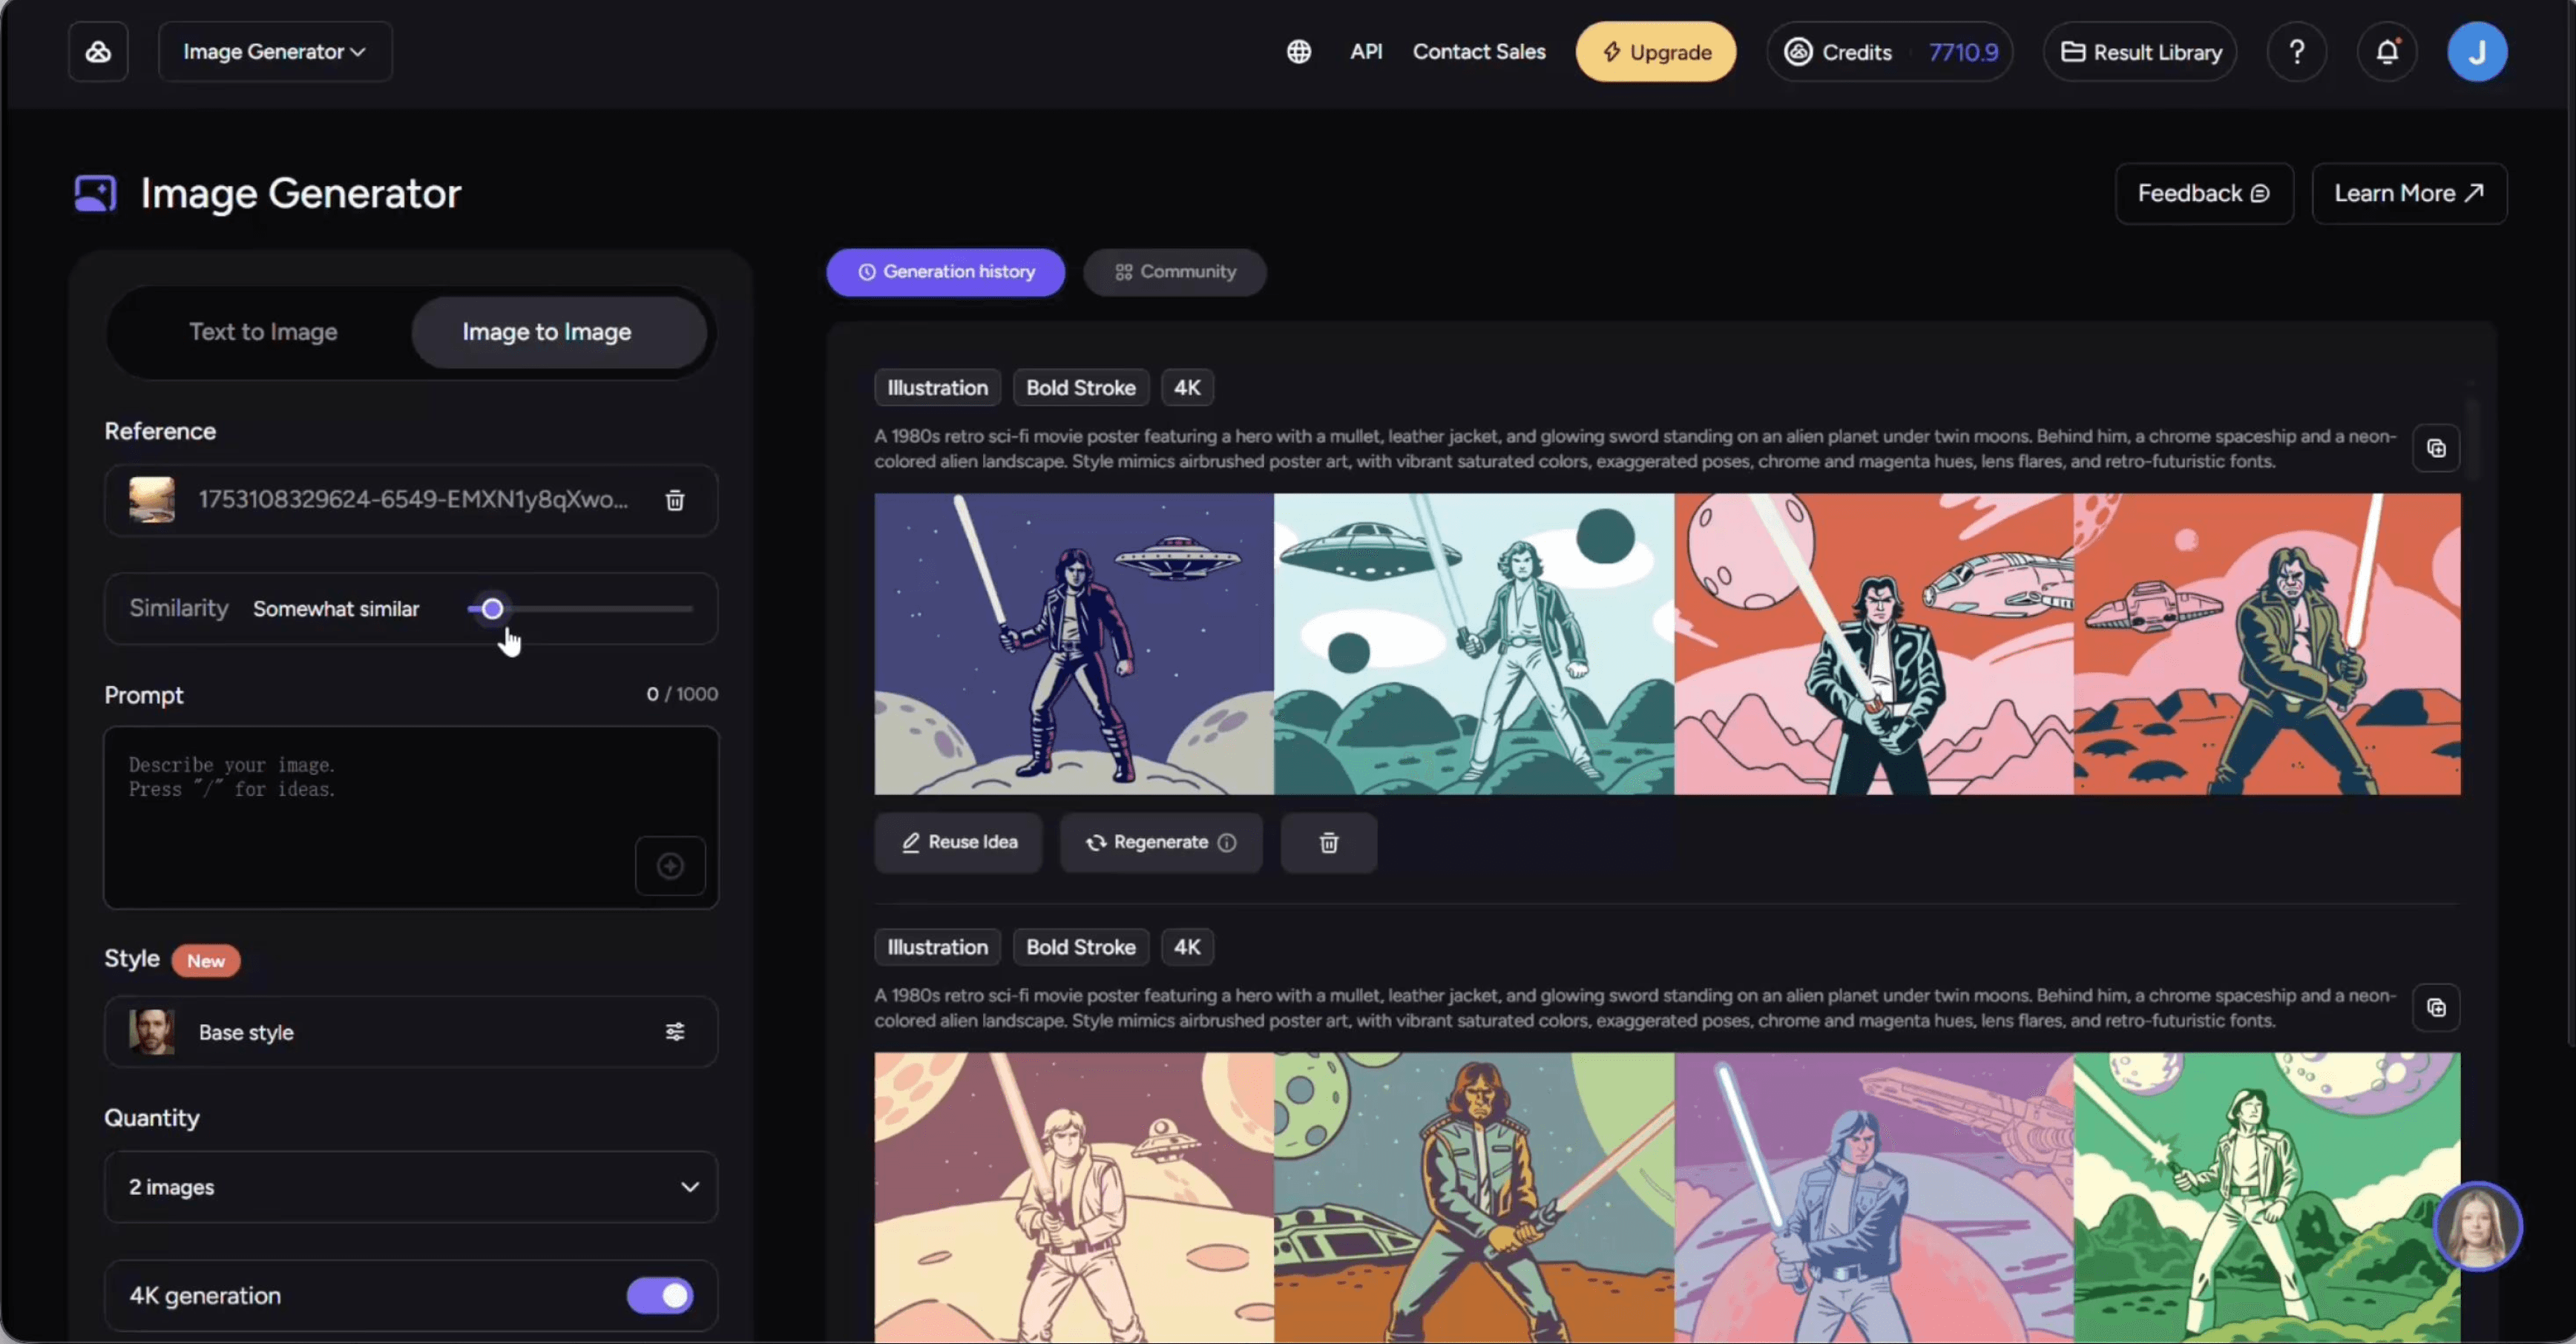Image resolution: width=2576 pixels, height=1344 pixels.
Task: Expand the Image Generator dropdown menu
Action: 275,52
